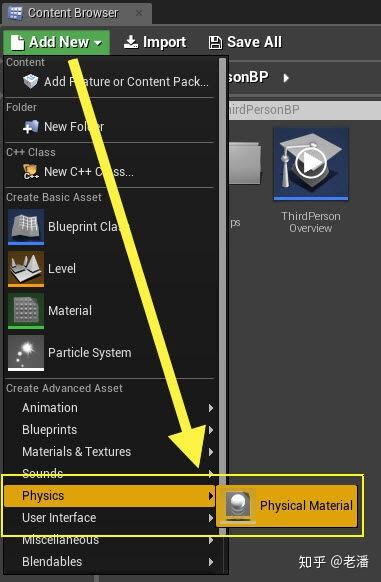Screen dimensions: 381x582
Task: Click the Level asset icon
Action: [26, 269]
